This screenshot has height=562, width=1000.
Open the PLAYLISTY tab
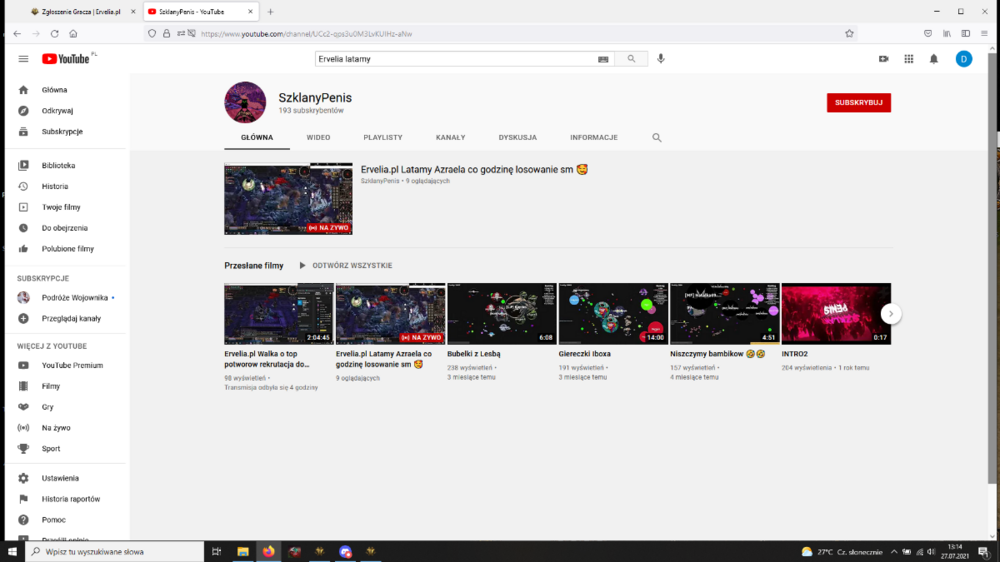(x=383, y=138)
